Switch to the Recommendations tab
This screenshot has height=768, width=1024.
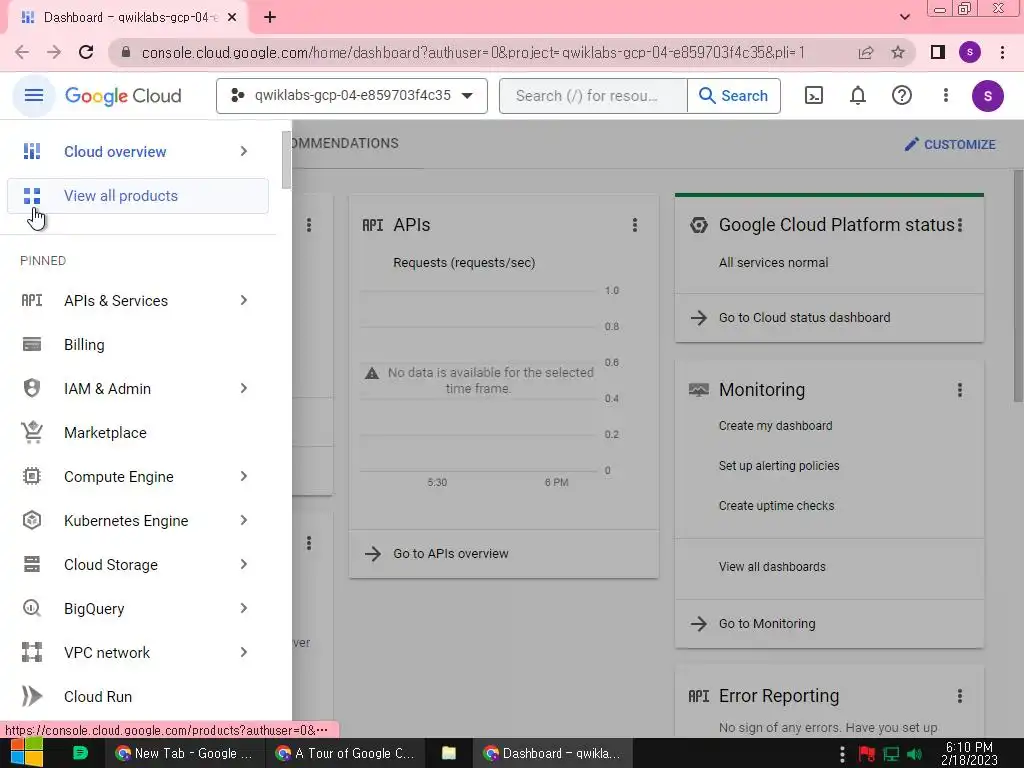click(345, 143)
